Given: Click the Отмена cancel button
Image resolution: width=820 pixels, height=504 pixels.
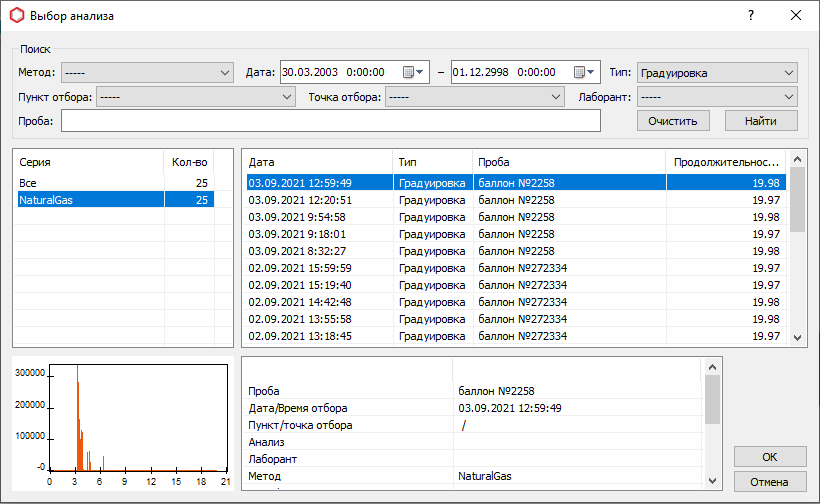Looking at the screenshot, I should (769, 482).
